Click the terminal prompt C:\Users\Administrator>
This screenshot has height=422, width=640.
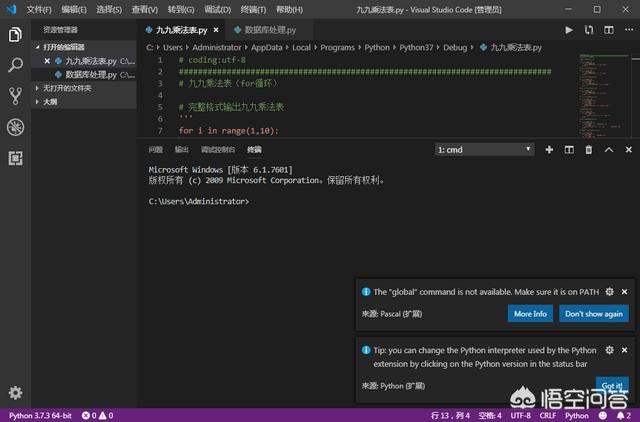[199, 201]
